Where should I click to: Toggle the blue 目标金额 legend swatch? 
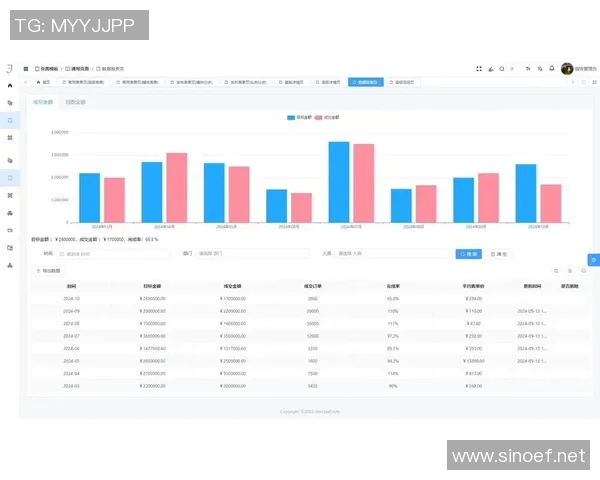[291, 118]
